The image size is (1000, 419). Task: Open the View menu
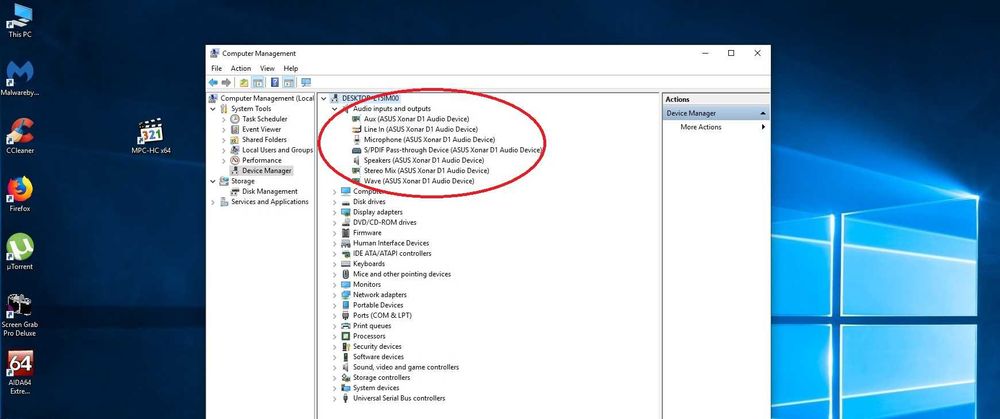click(x=267, y=68)
